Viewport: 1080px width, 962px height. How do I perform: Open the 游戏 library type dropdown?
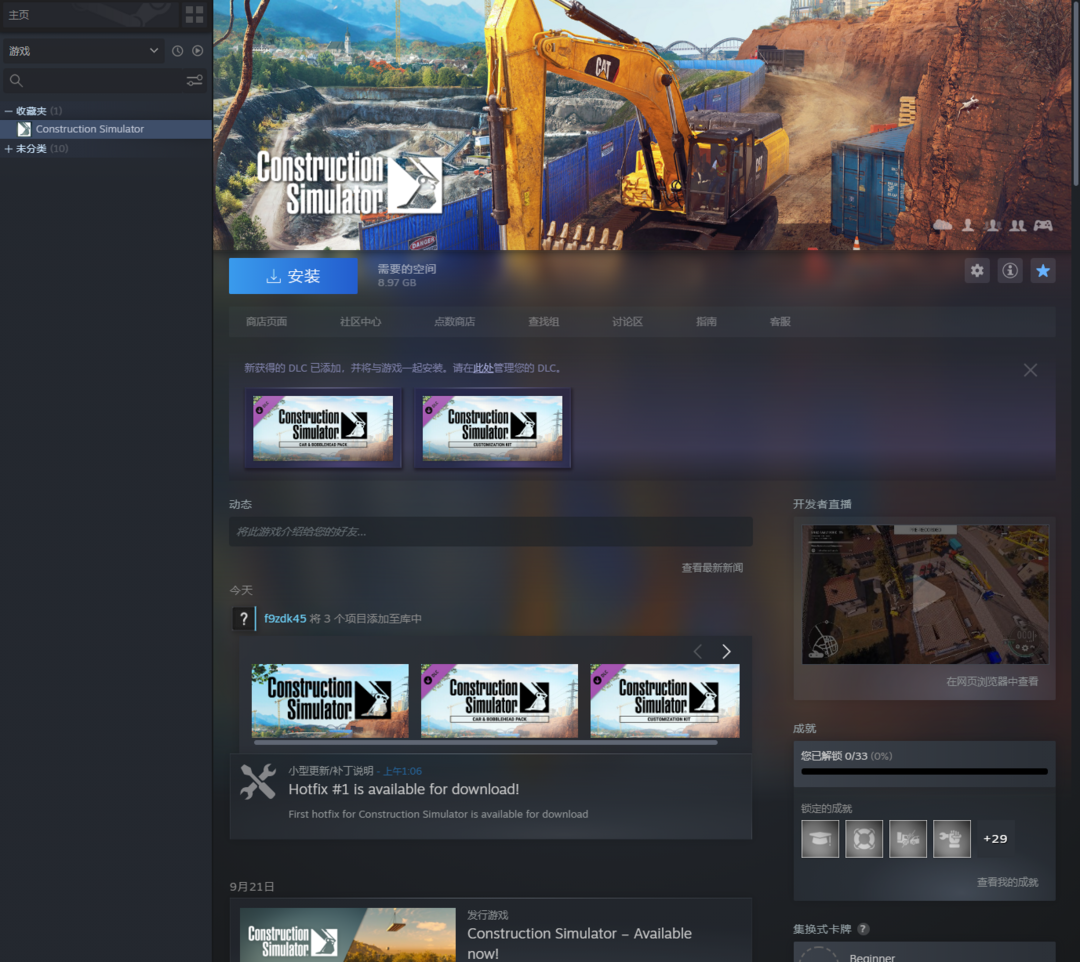pos(84,51)
